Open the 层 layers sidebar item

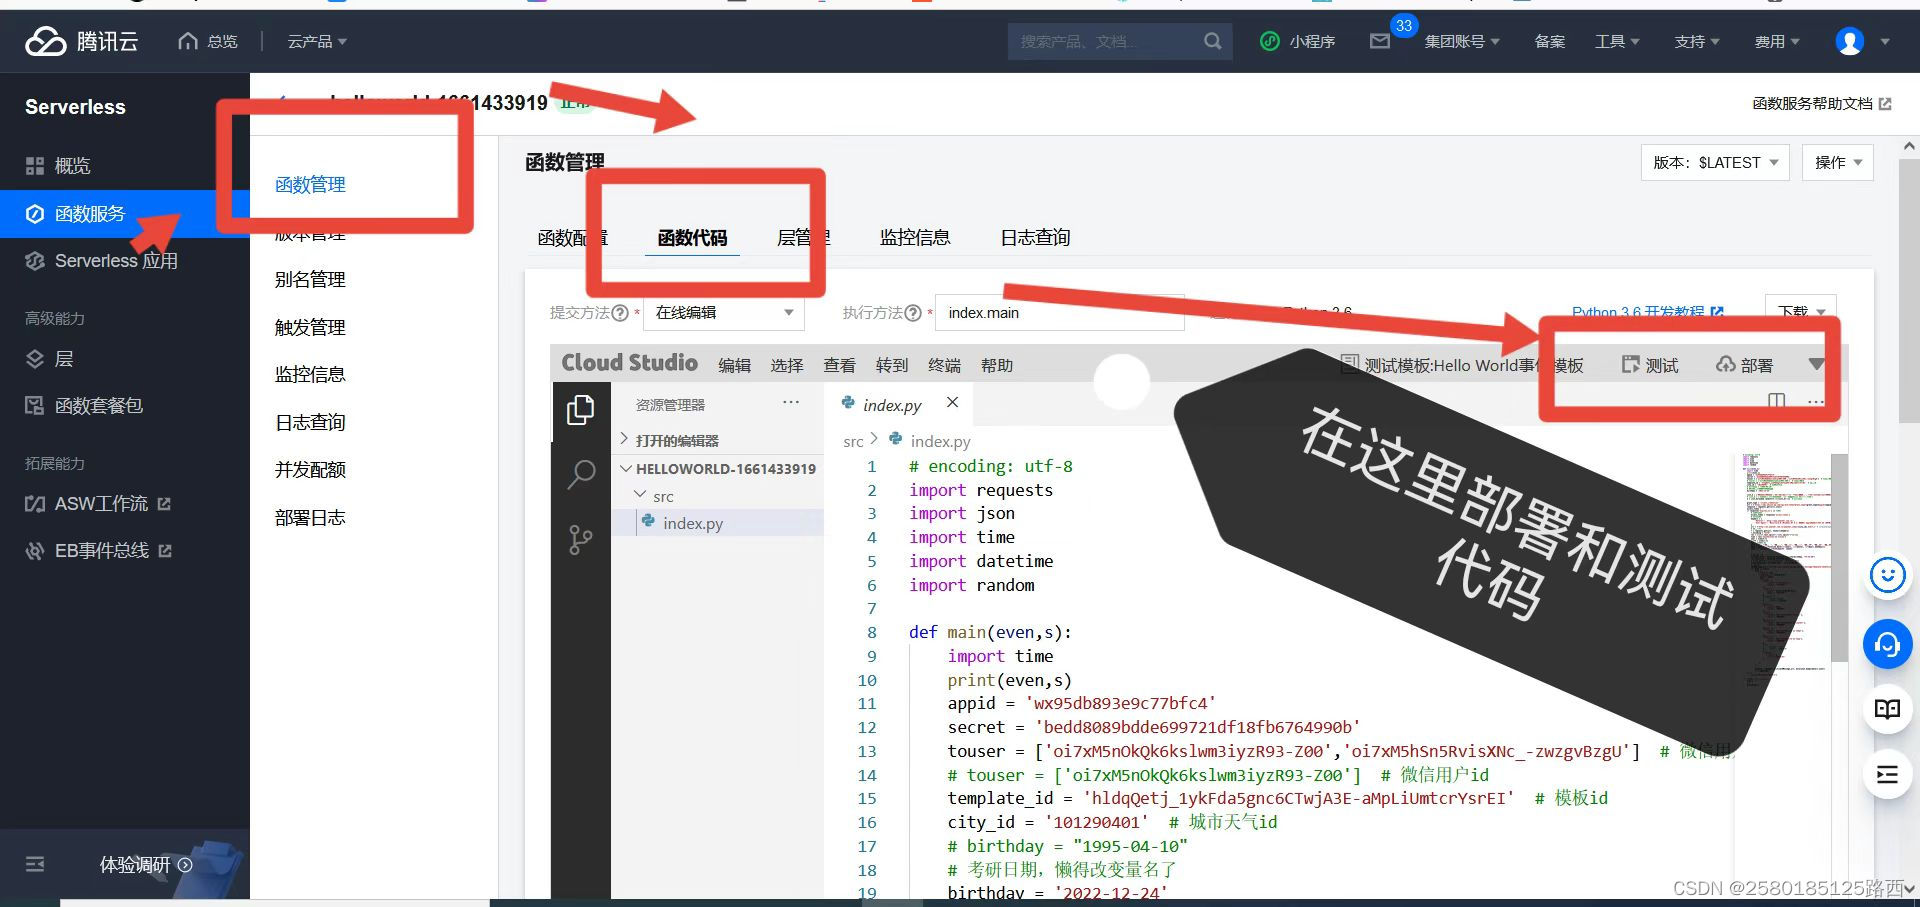(x=64, y=359)
